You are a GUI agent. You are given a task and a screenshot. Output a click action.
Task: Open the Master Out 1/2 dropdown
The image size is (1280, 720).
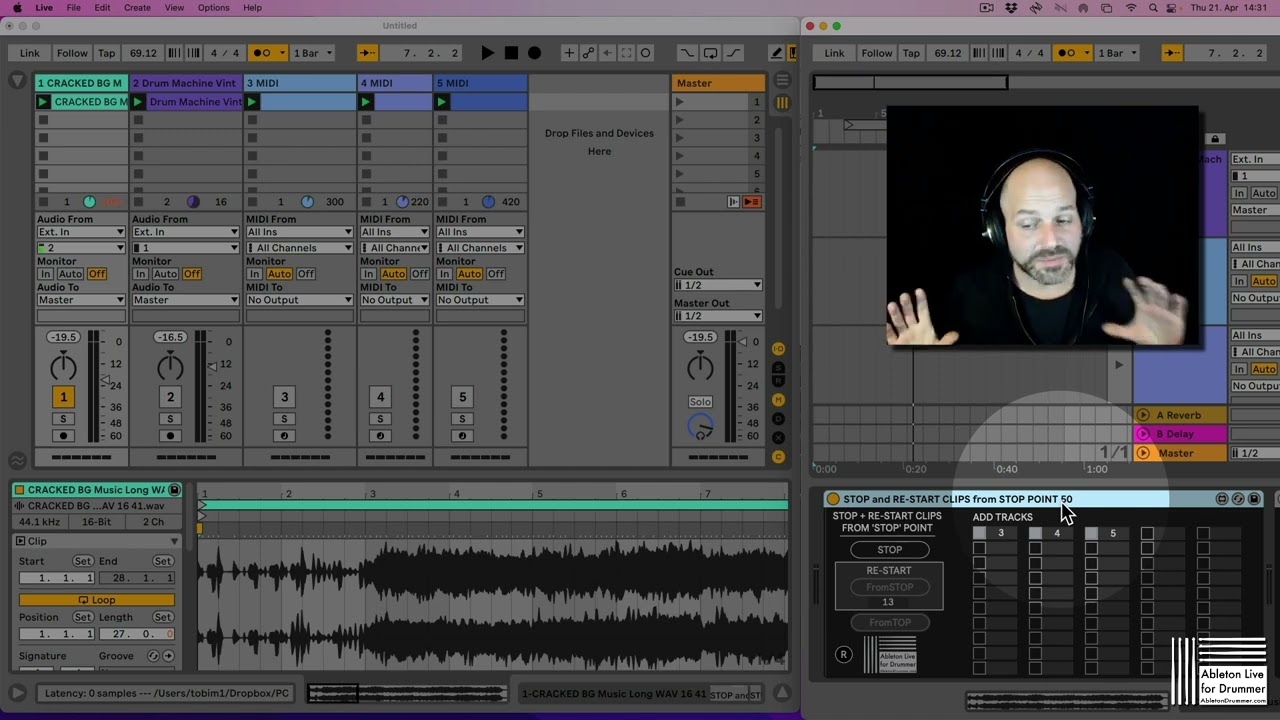pyautogui.click(x=718, y=316)
